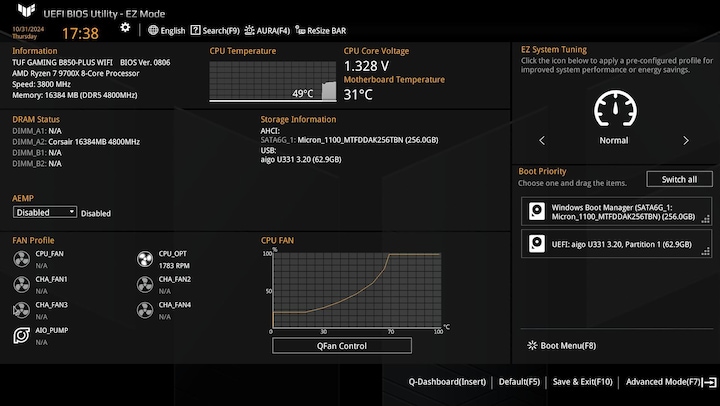Image resolution: width=720 pixels, height=406 pixels.
Task: Click the AIO_PUMP pump icon
Action: (22, 336)
